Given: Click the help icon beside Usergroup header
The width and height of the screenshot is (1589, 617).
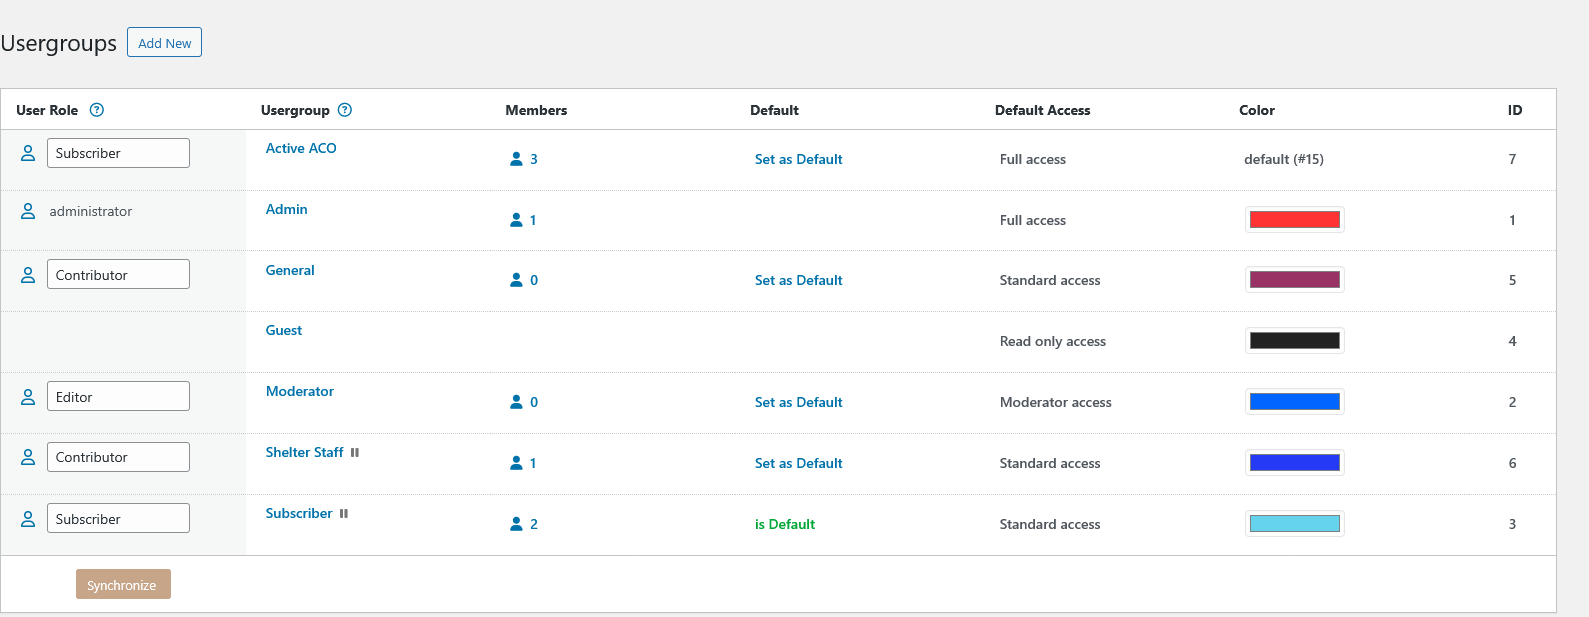Looking at the screenshot, I should tap(345, 110).
